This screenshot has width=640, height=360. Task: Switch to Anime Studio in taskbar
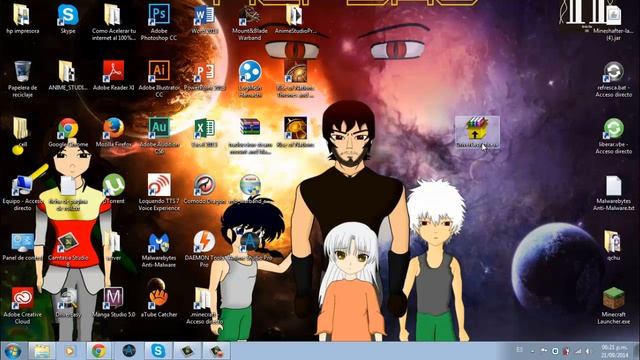pos(129,351)
